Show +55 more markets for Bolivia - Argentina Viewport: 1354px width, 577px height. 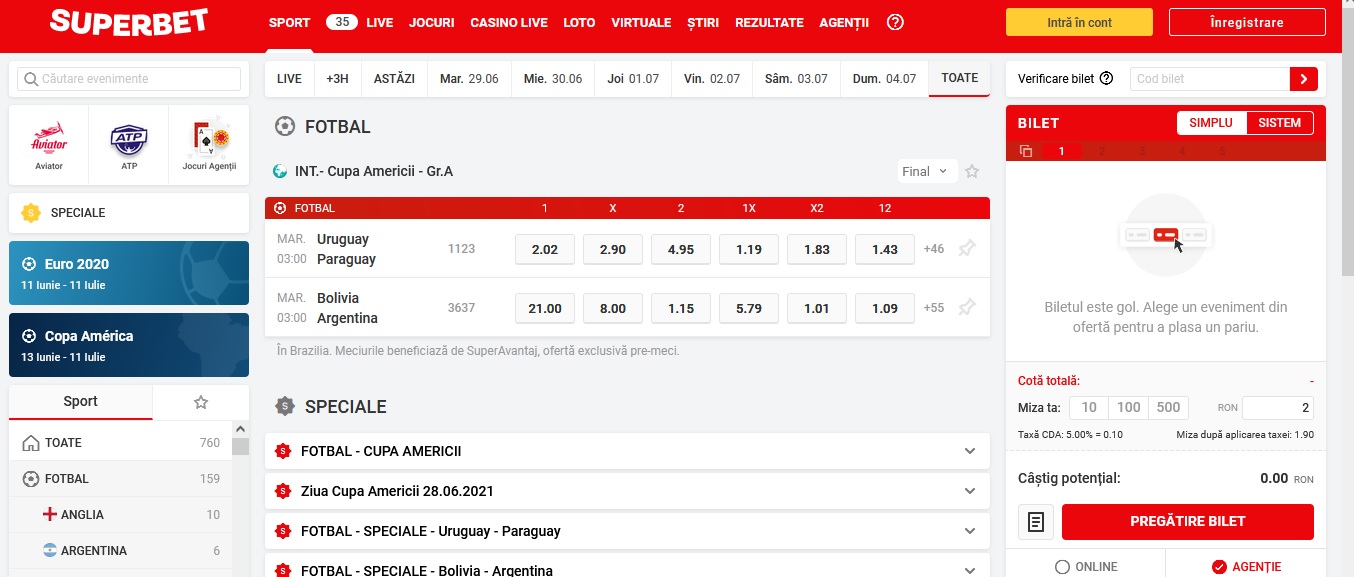pos(933,308)
